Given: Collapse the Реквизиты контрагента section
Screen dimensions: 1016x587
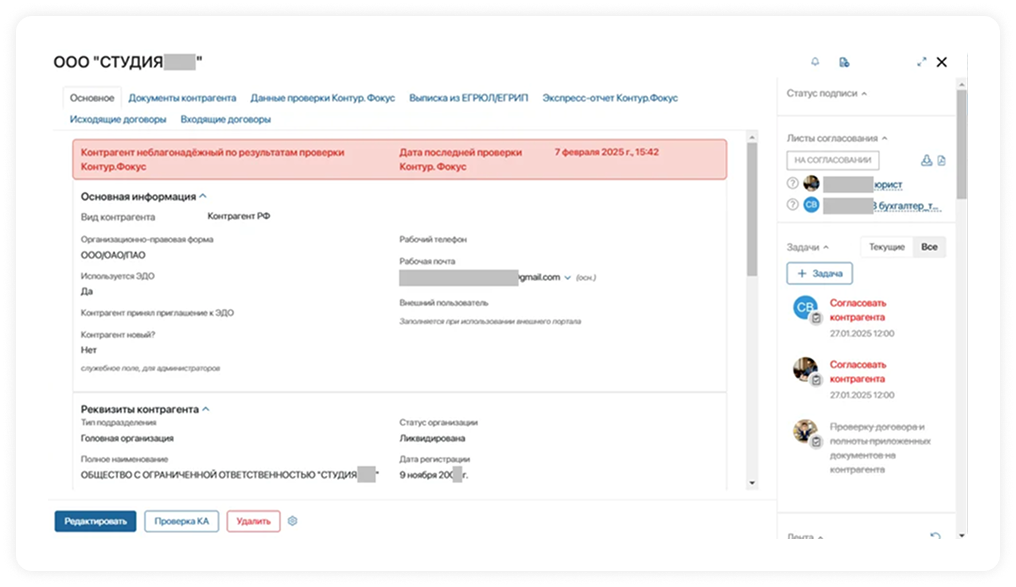Looking at the screenshot, I should (206, 409).
